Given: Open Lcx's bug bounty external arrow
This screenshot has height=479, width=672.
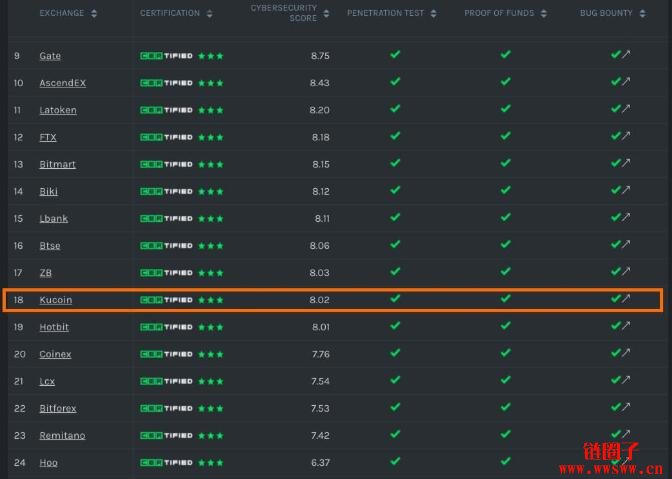Looking at the screenshot, I should coord(626,380).
